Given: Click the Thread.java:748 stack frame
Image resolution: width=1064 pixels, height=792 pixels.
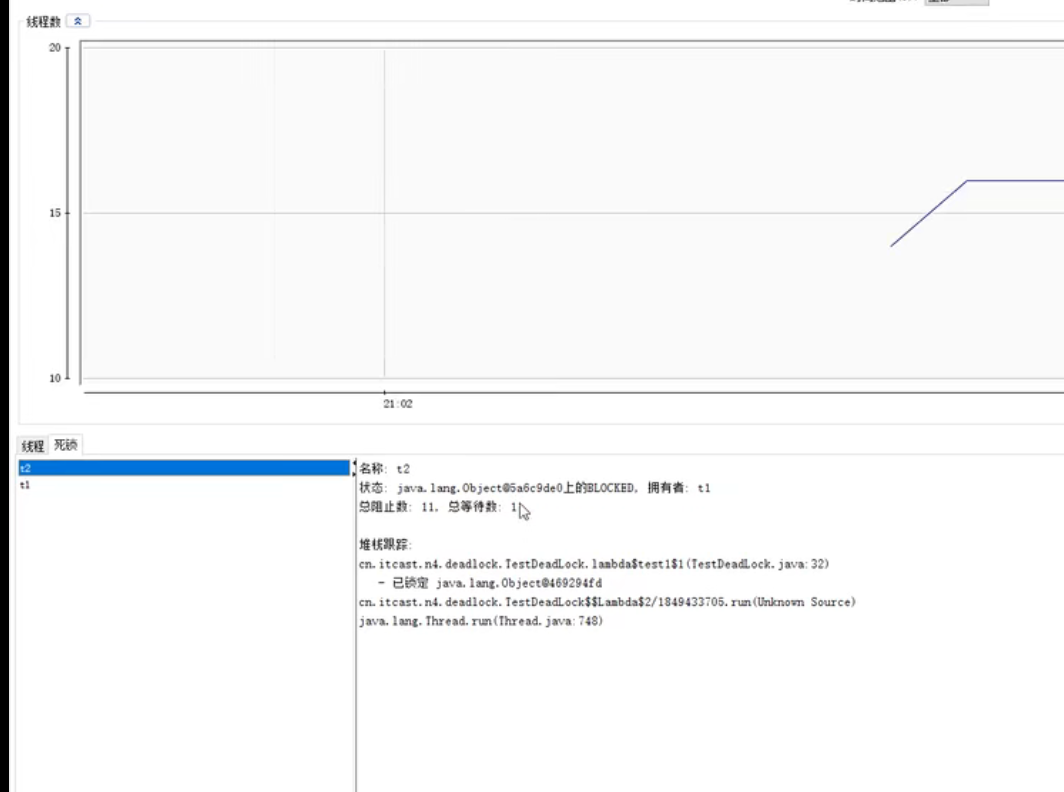Looking at the screenshot, I should pyautogui.click(x=480, y=620).
